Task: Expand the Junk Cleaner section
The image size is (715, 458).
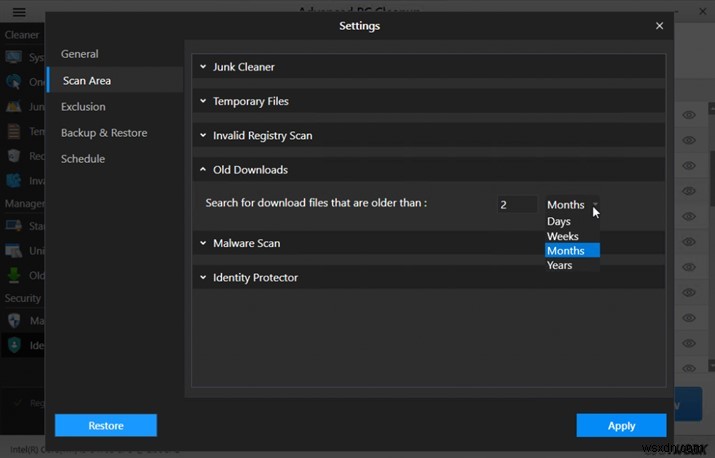Action: tap(243, 67)
